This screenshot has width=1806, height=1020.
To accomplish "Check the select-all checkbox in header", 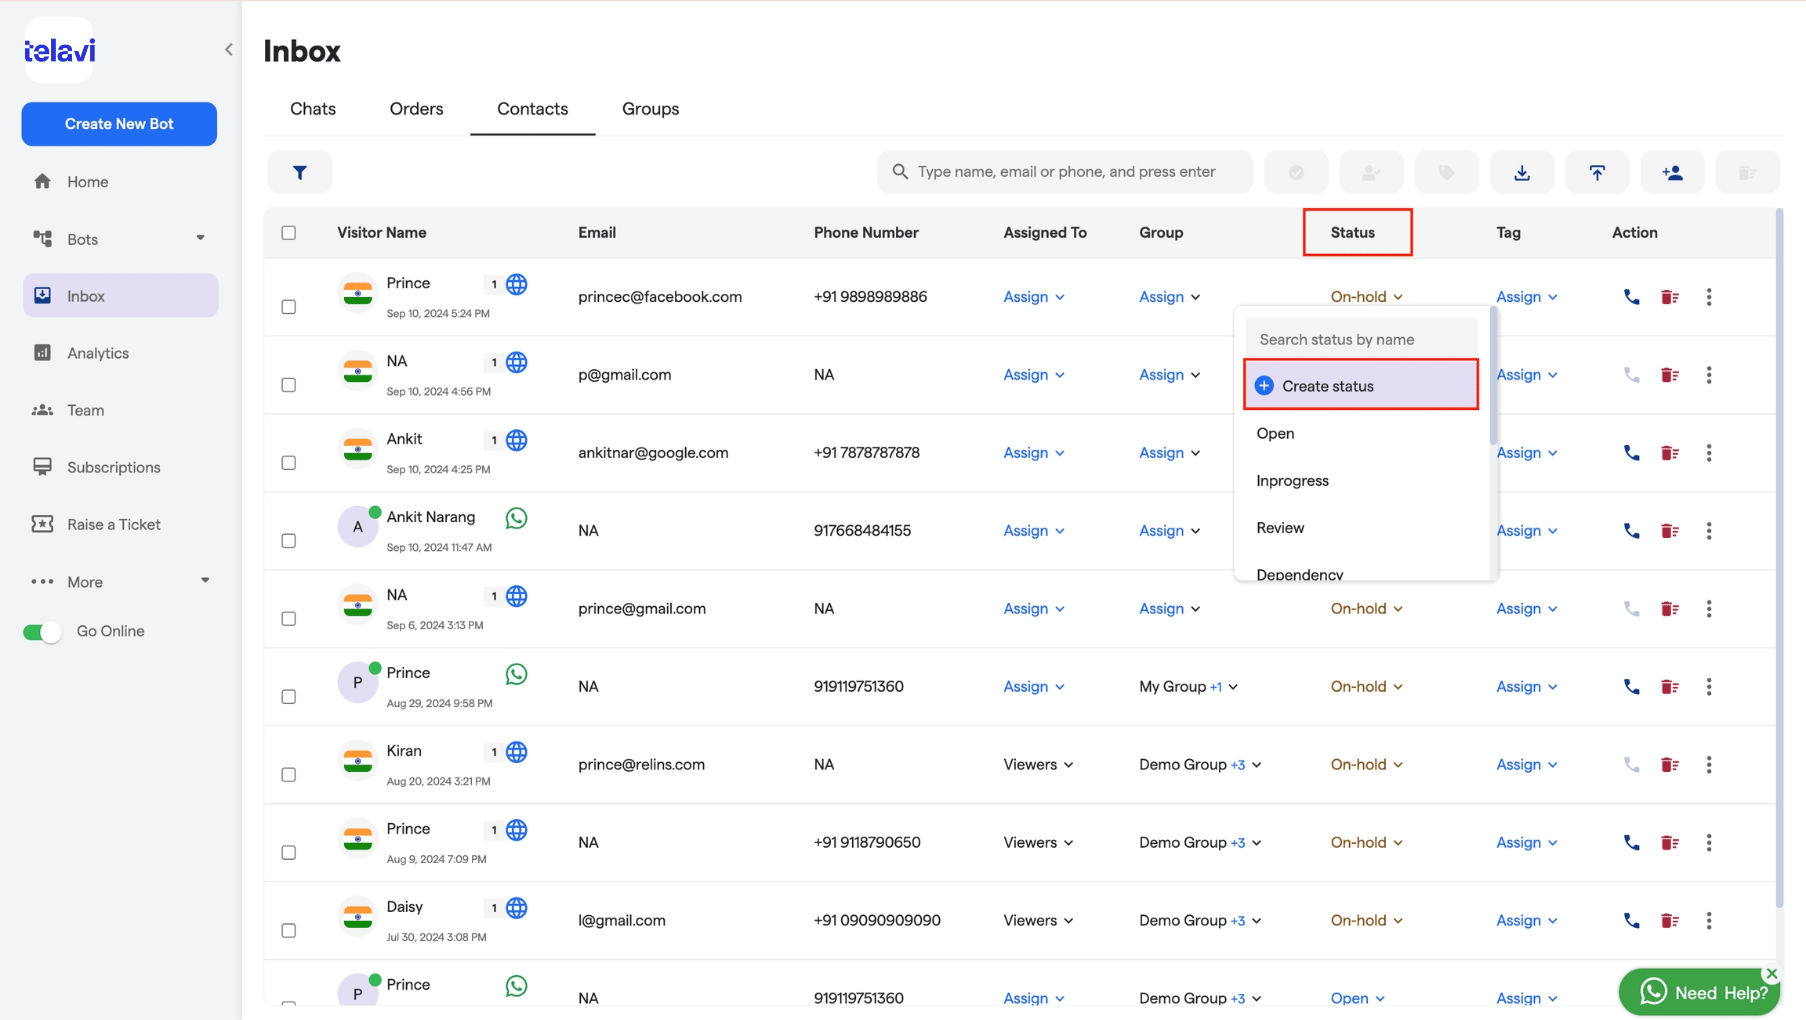I will [289, 233].
